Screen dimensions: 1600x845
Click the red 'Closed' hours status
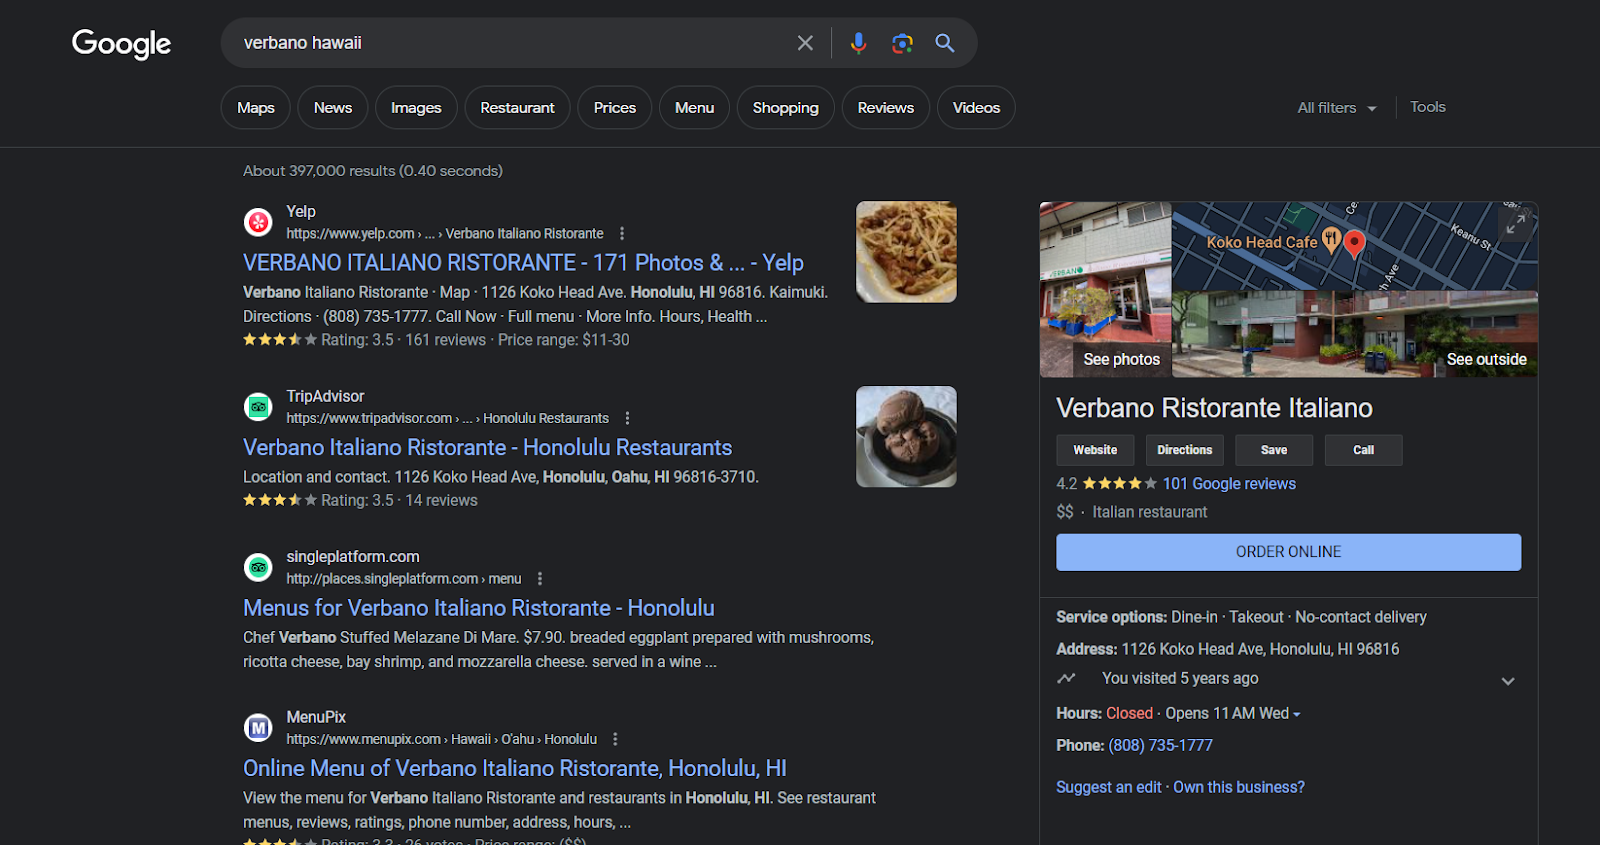1129,714
